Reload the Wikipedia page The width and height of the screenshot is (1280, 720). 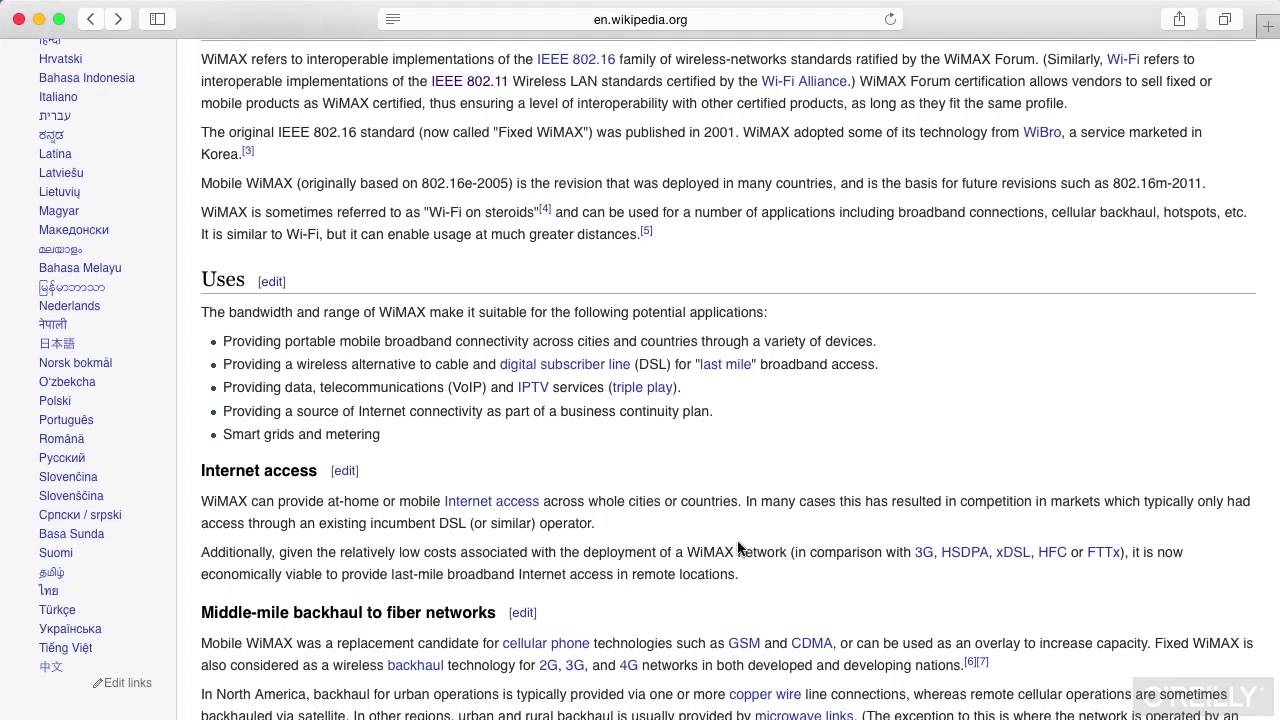(890, 19)
